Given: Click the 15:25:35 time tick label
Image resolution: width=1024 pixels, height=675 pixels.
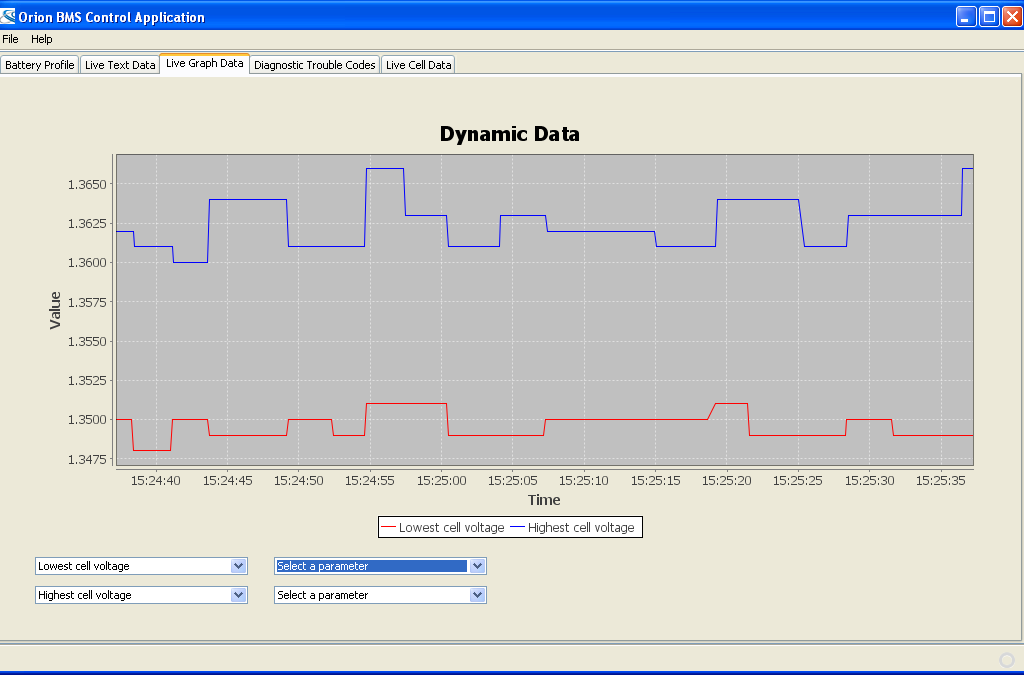Looking at the screenshot, I should tap(940, 480).
